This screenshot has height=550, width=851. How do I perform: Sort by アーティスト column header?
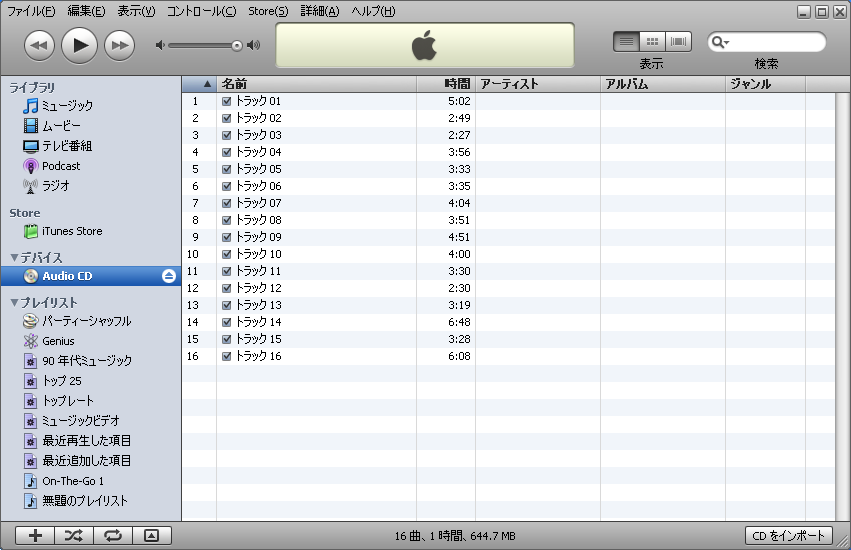[538, 84]
